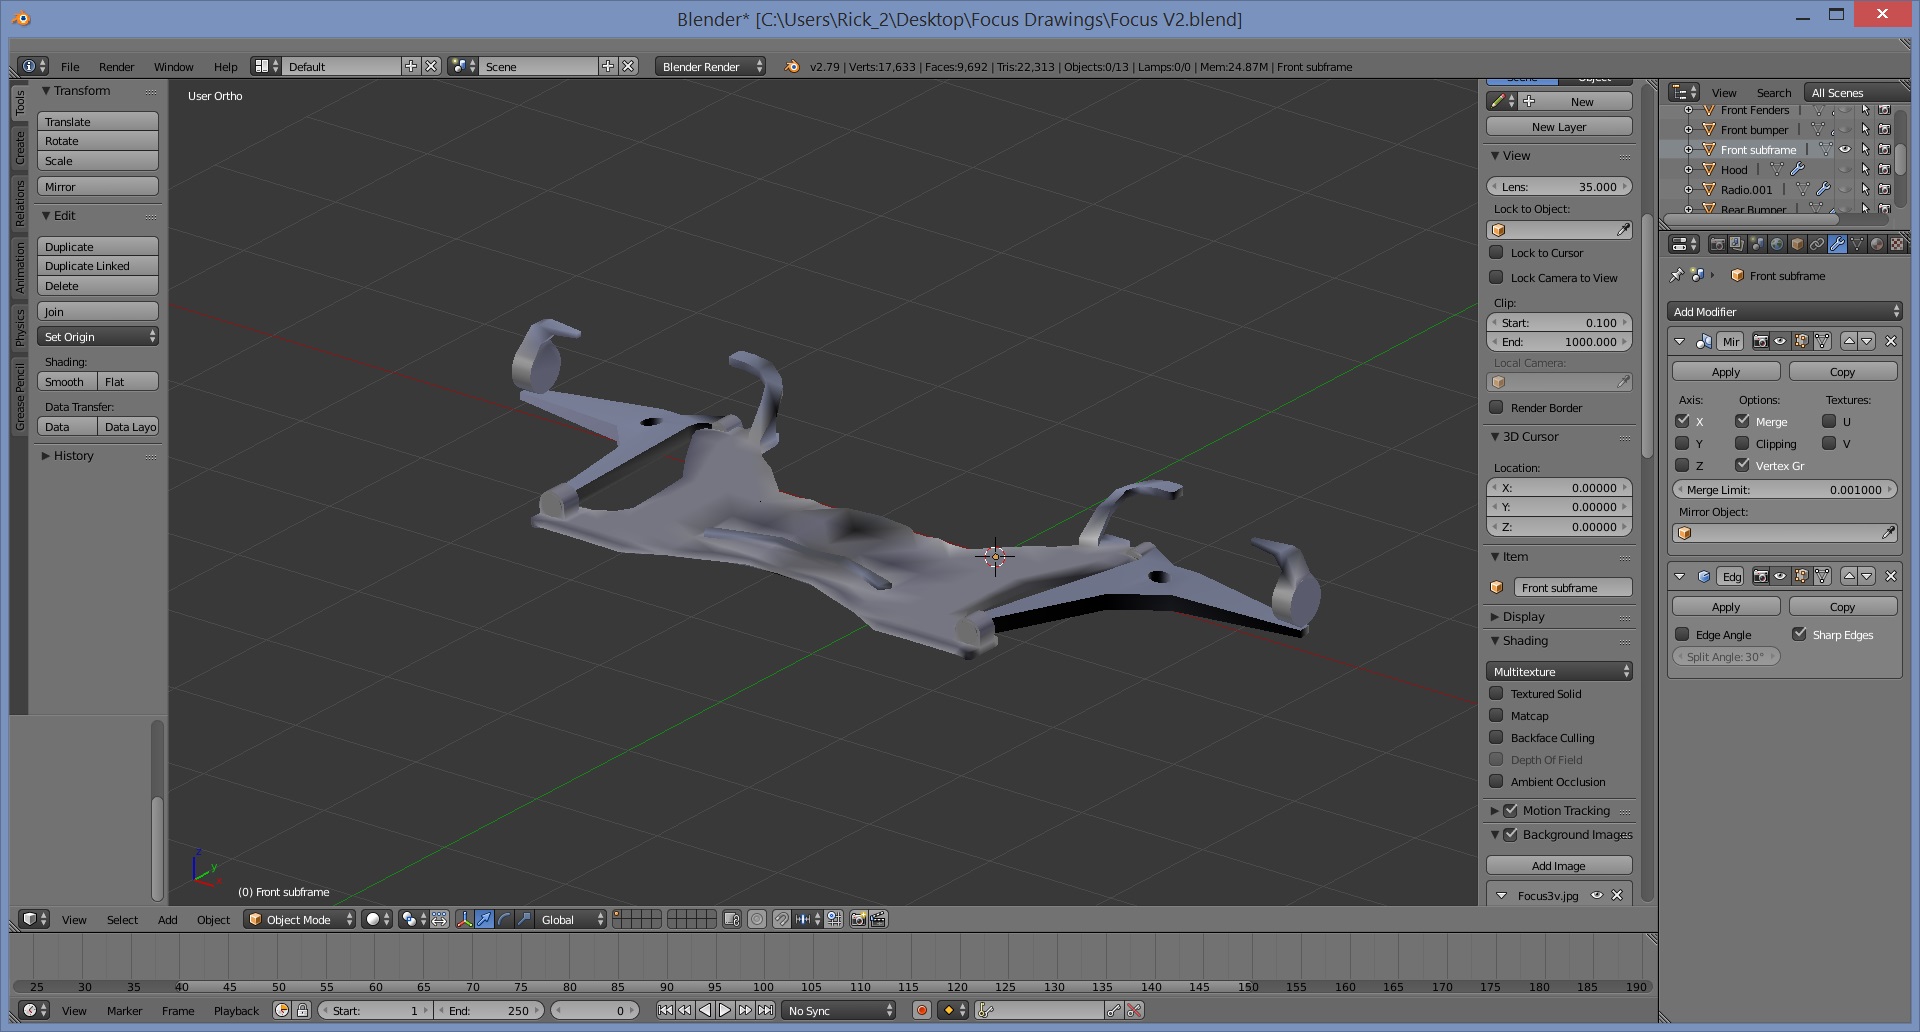
Task: Toggle proportional editing in 3D header
Action: pos(757,919)
